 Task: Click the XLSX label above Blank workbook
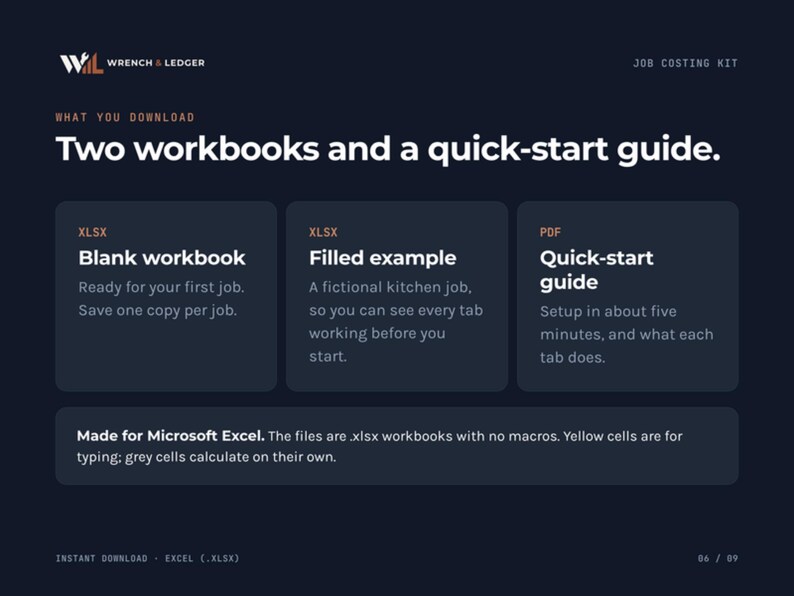click(x=93, y=232)
